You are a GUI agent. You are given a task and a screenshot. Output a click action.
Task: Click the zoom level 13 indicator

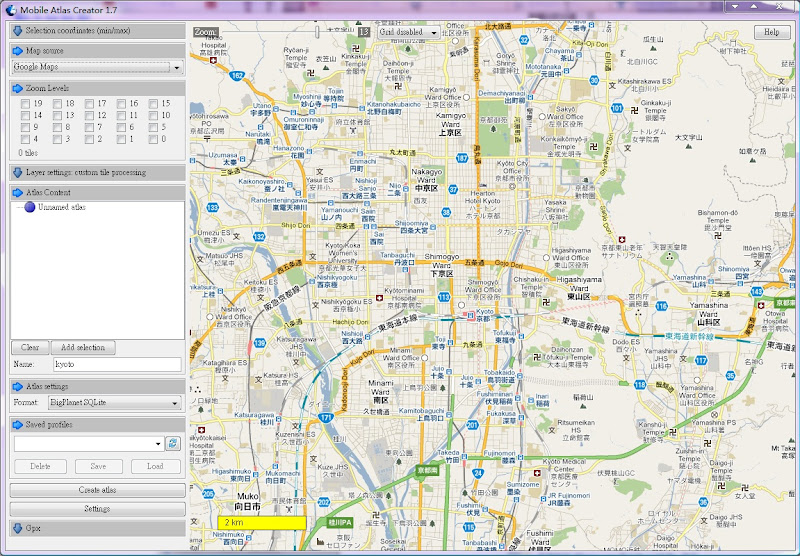click(363, 32)
